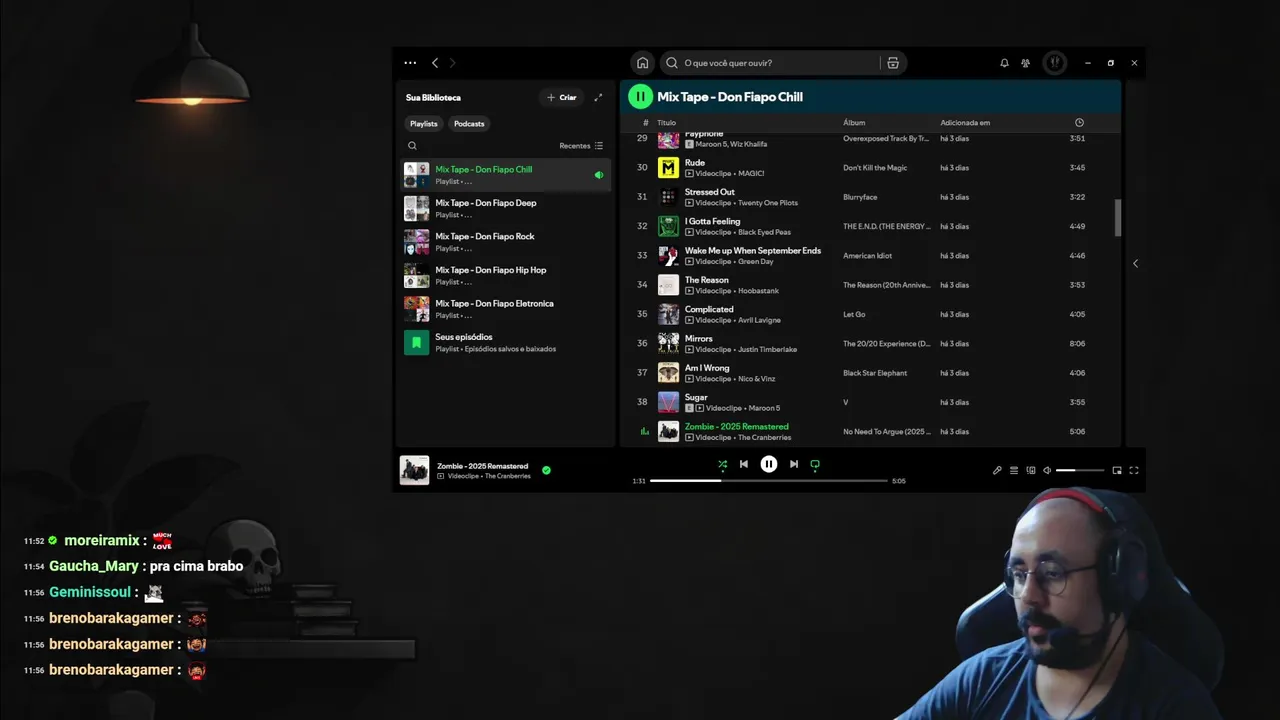This screenshot has height=720, width=1280.
Task: Expand the collapsed right side panel
Action: (1135, 263)
